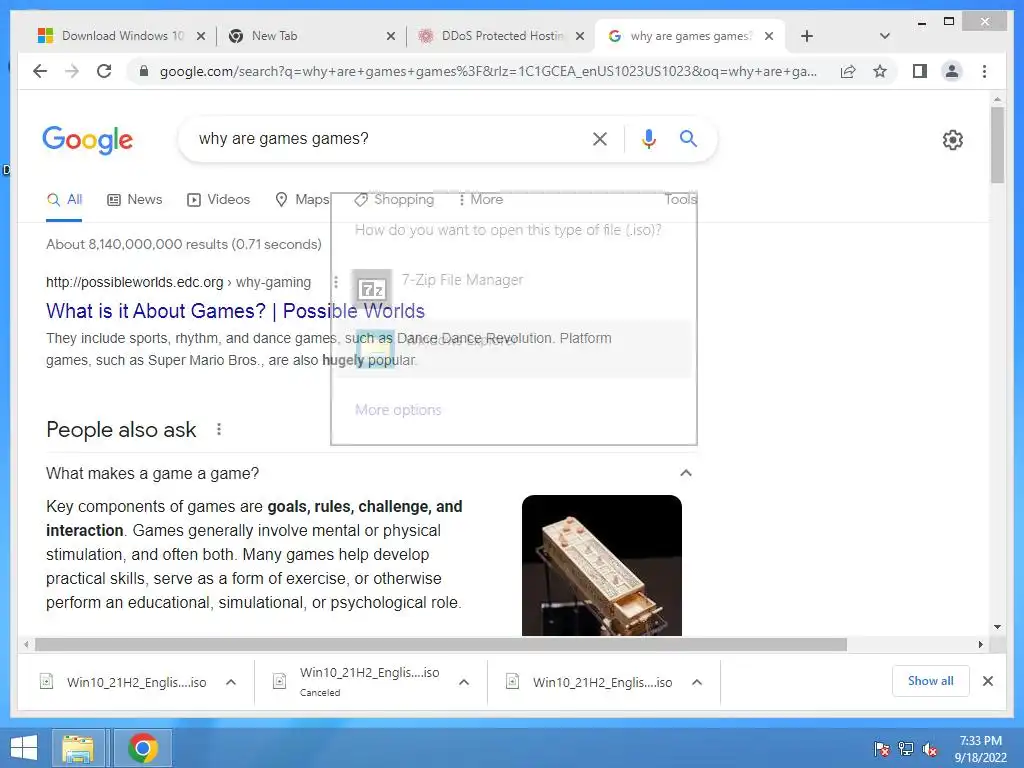Open File Explorer from taskbar
1024x768 pixels.
coord(78,748)
